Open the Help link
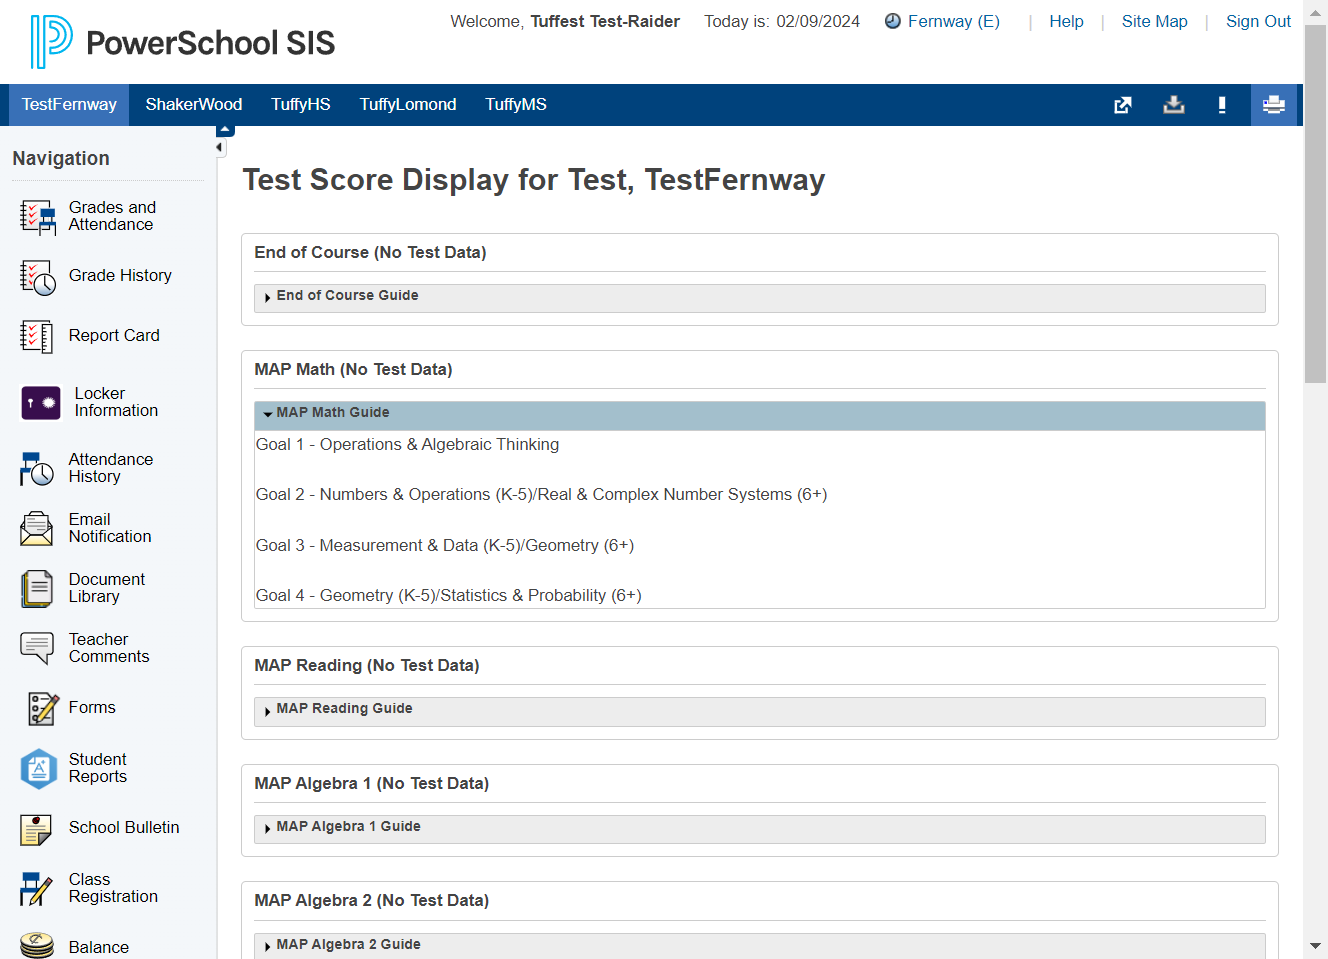Viewport: 1328px width, 959px height. coord(1066,22)
